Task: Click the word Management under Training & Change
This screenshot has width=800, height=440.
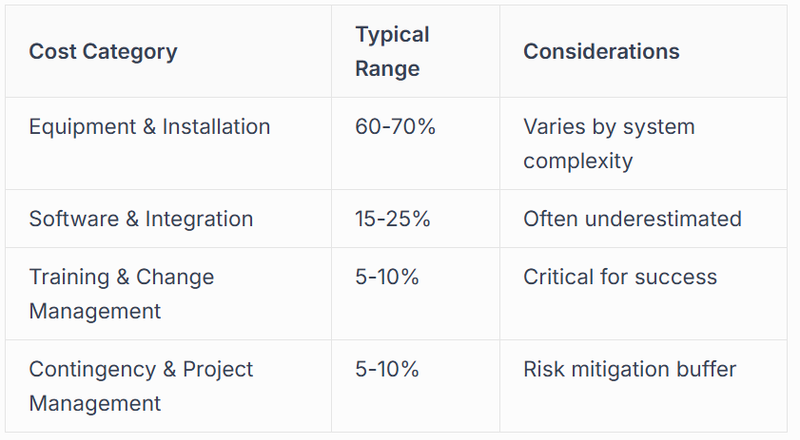Action: 95,311
